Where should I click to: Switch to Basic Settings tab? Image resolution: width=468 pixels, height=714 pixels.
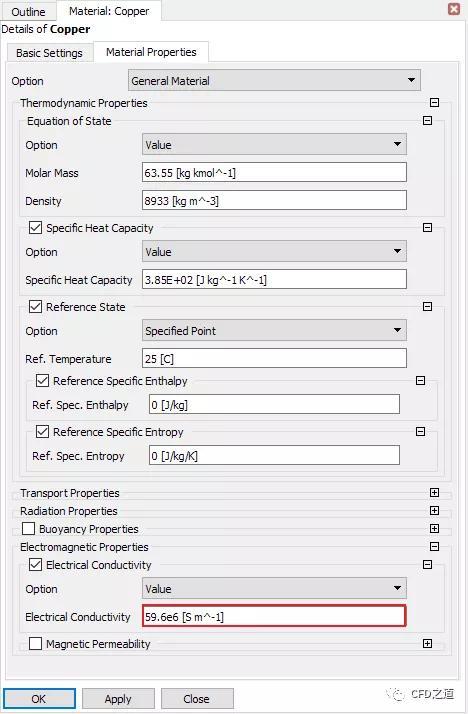click(x=49, y=53)
